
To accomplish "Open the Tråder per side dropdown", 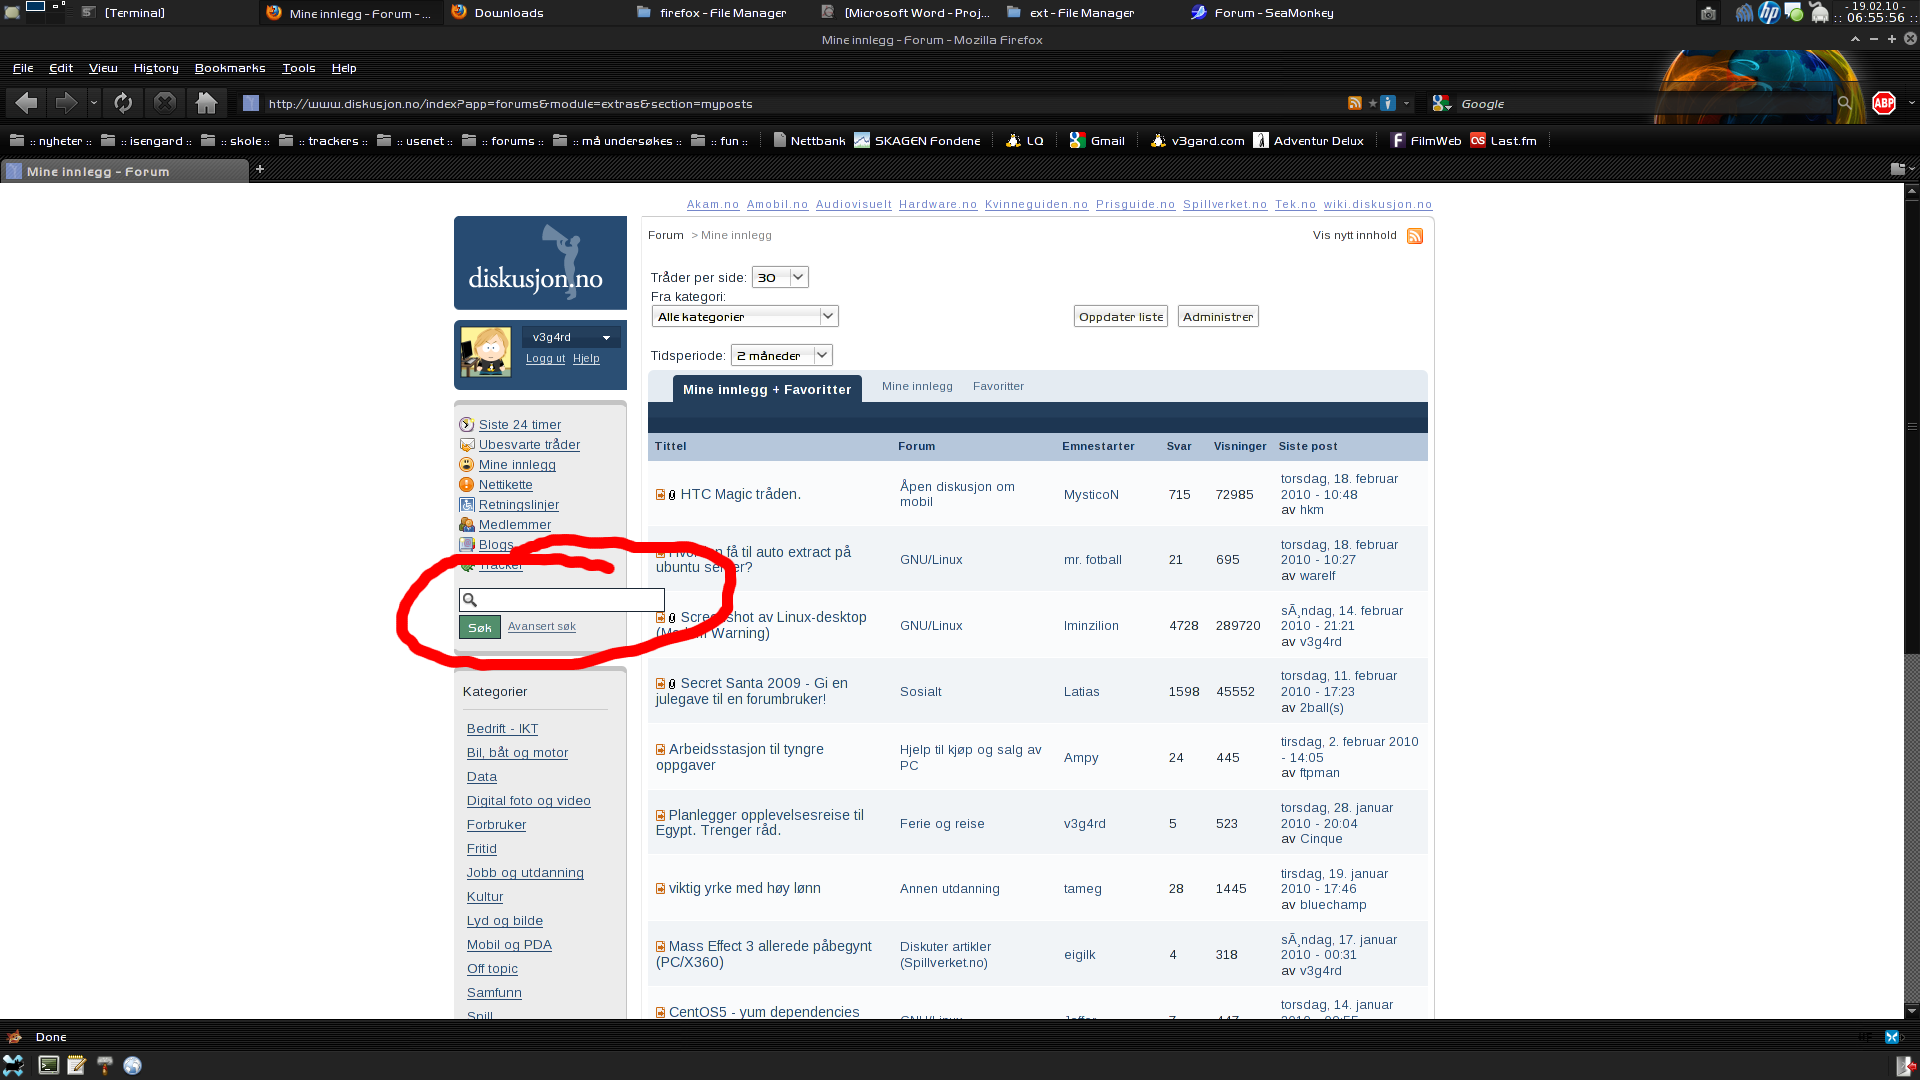I will click(780, 277).
